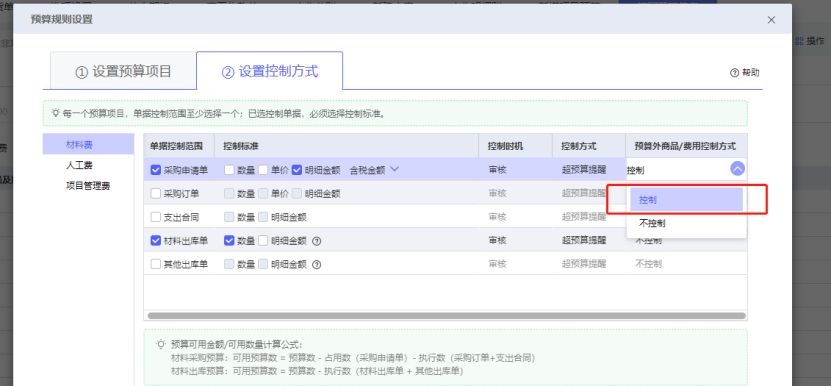This screenshot has height=386, width=831.
Task: Check 单价 in the 采购申请单 row
Action: tap(263, 170)
